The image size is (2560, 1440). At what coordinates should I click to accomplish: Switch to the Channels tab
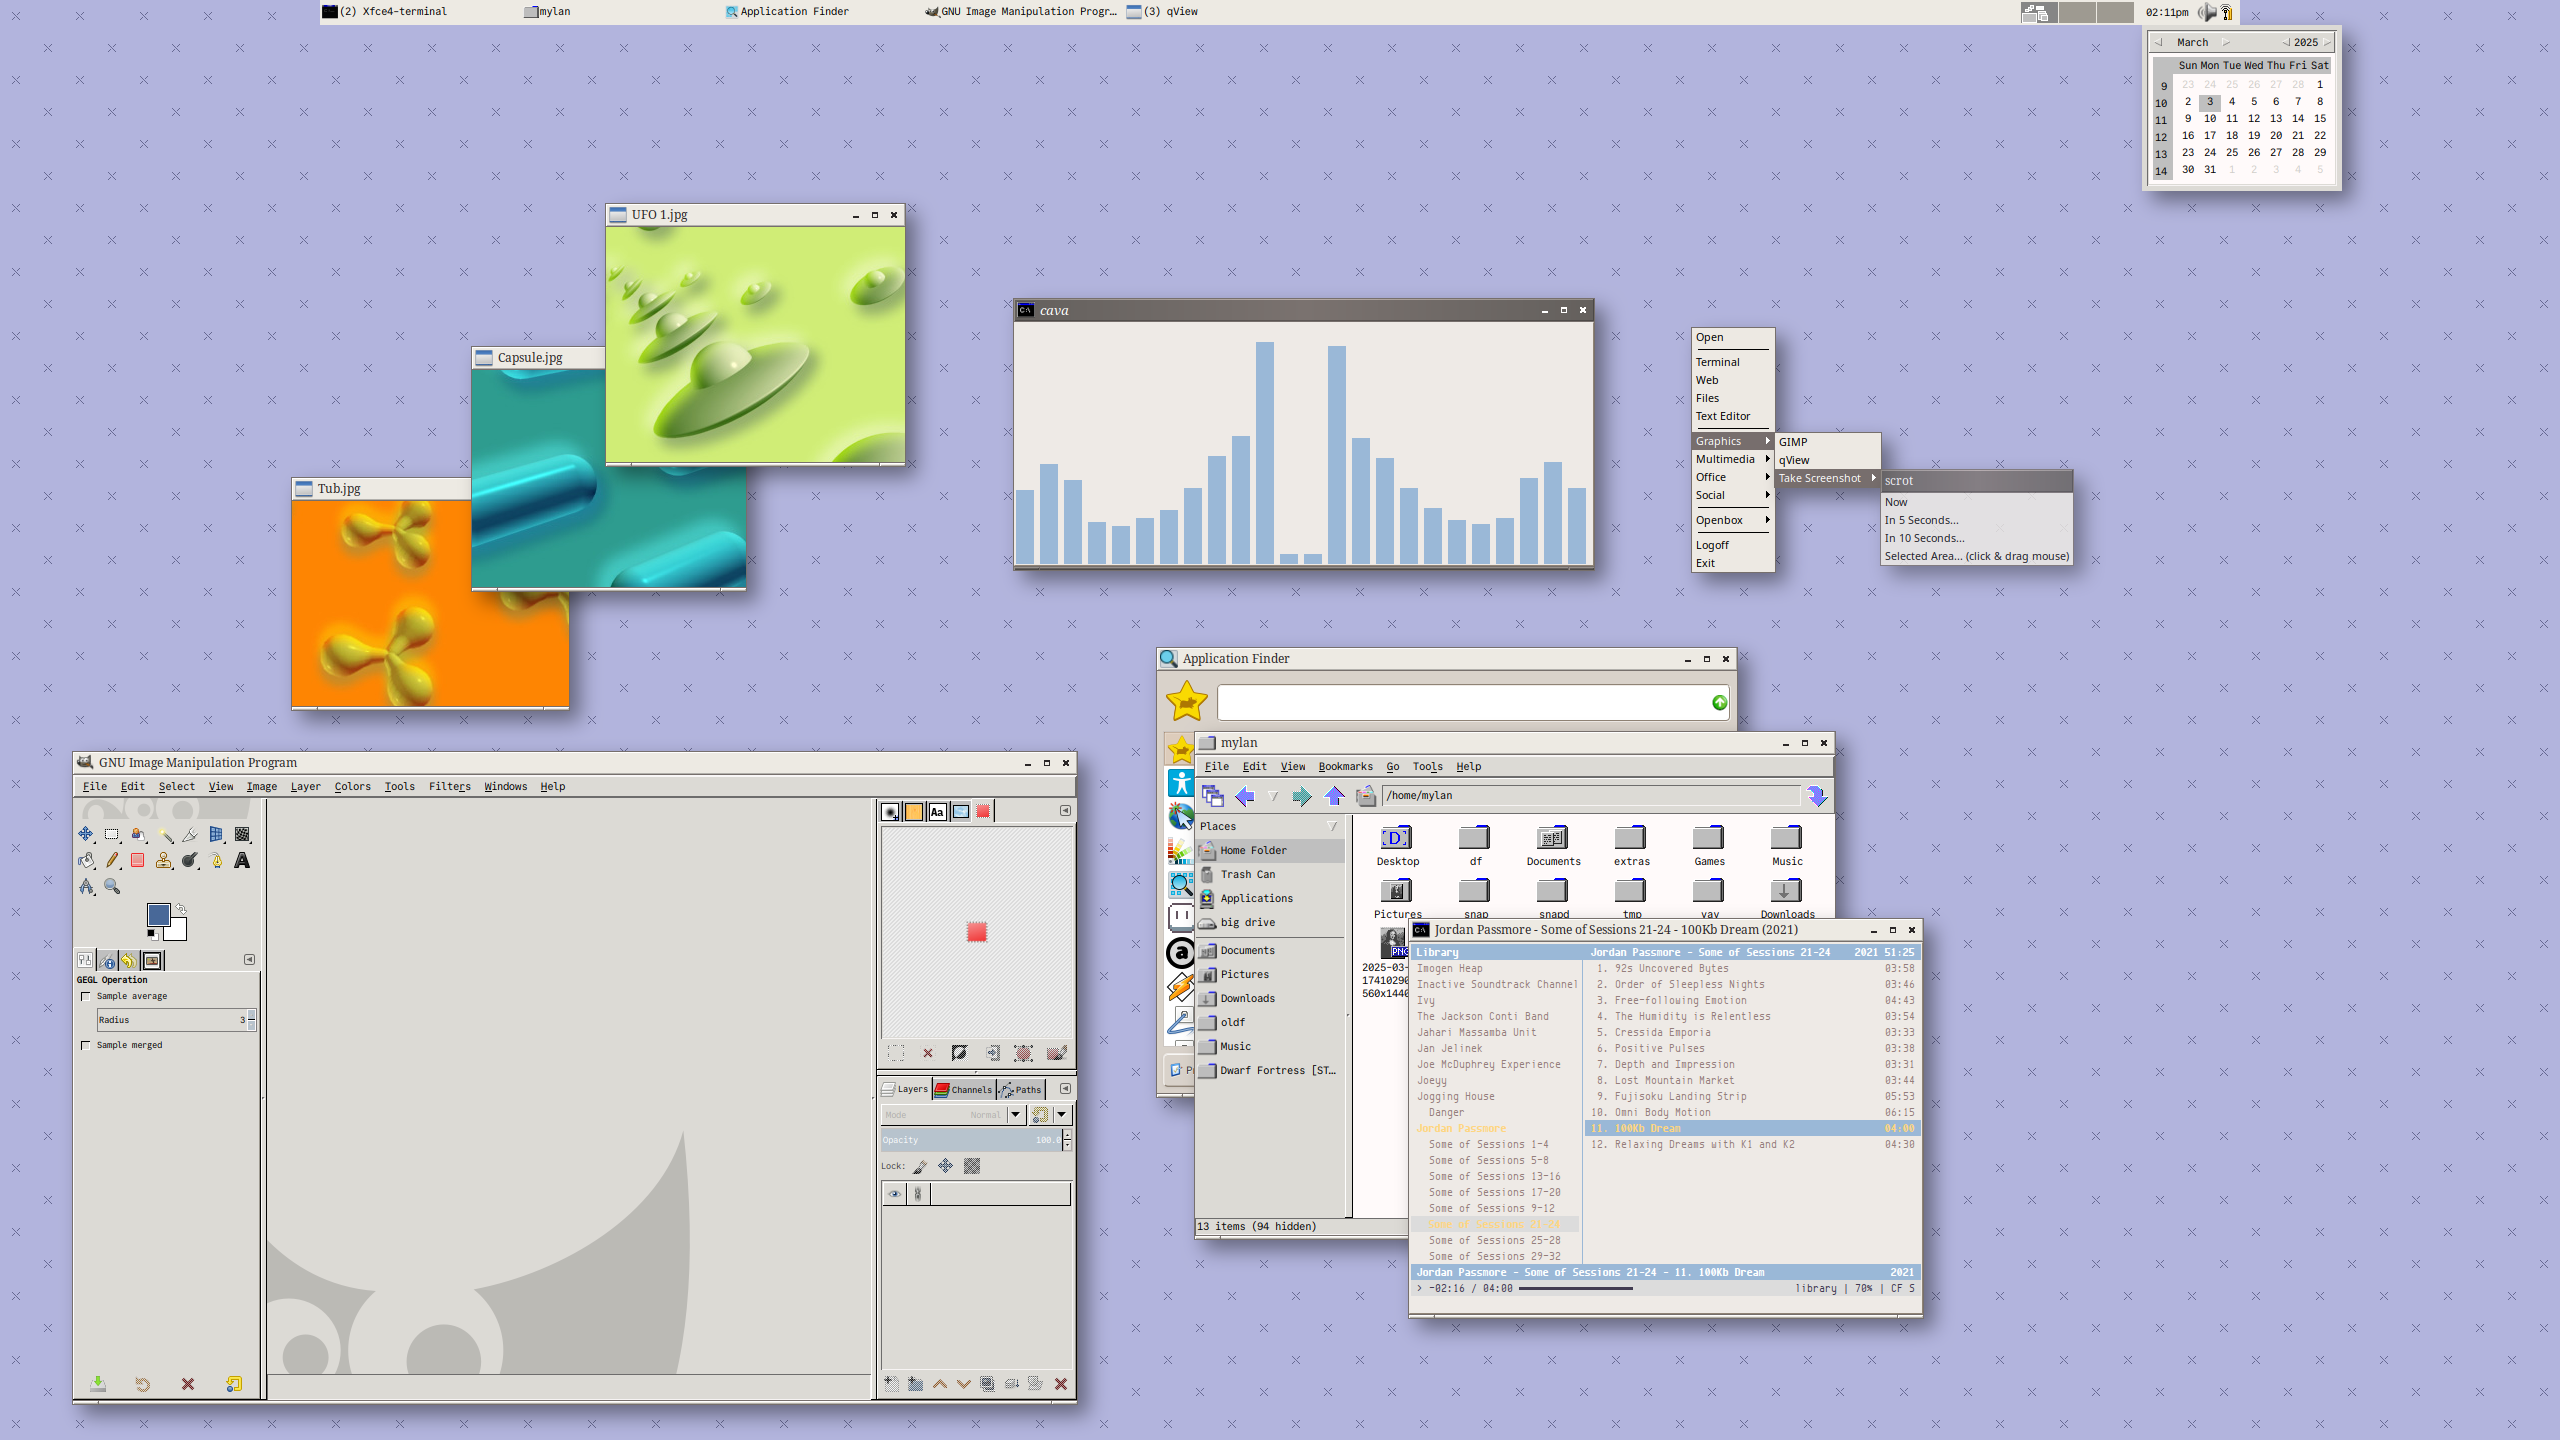coord(964,1089)
